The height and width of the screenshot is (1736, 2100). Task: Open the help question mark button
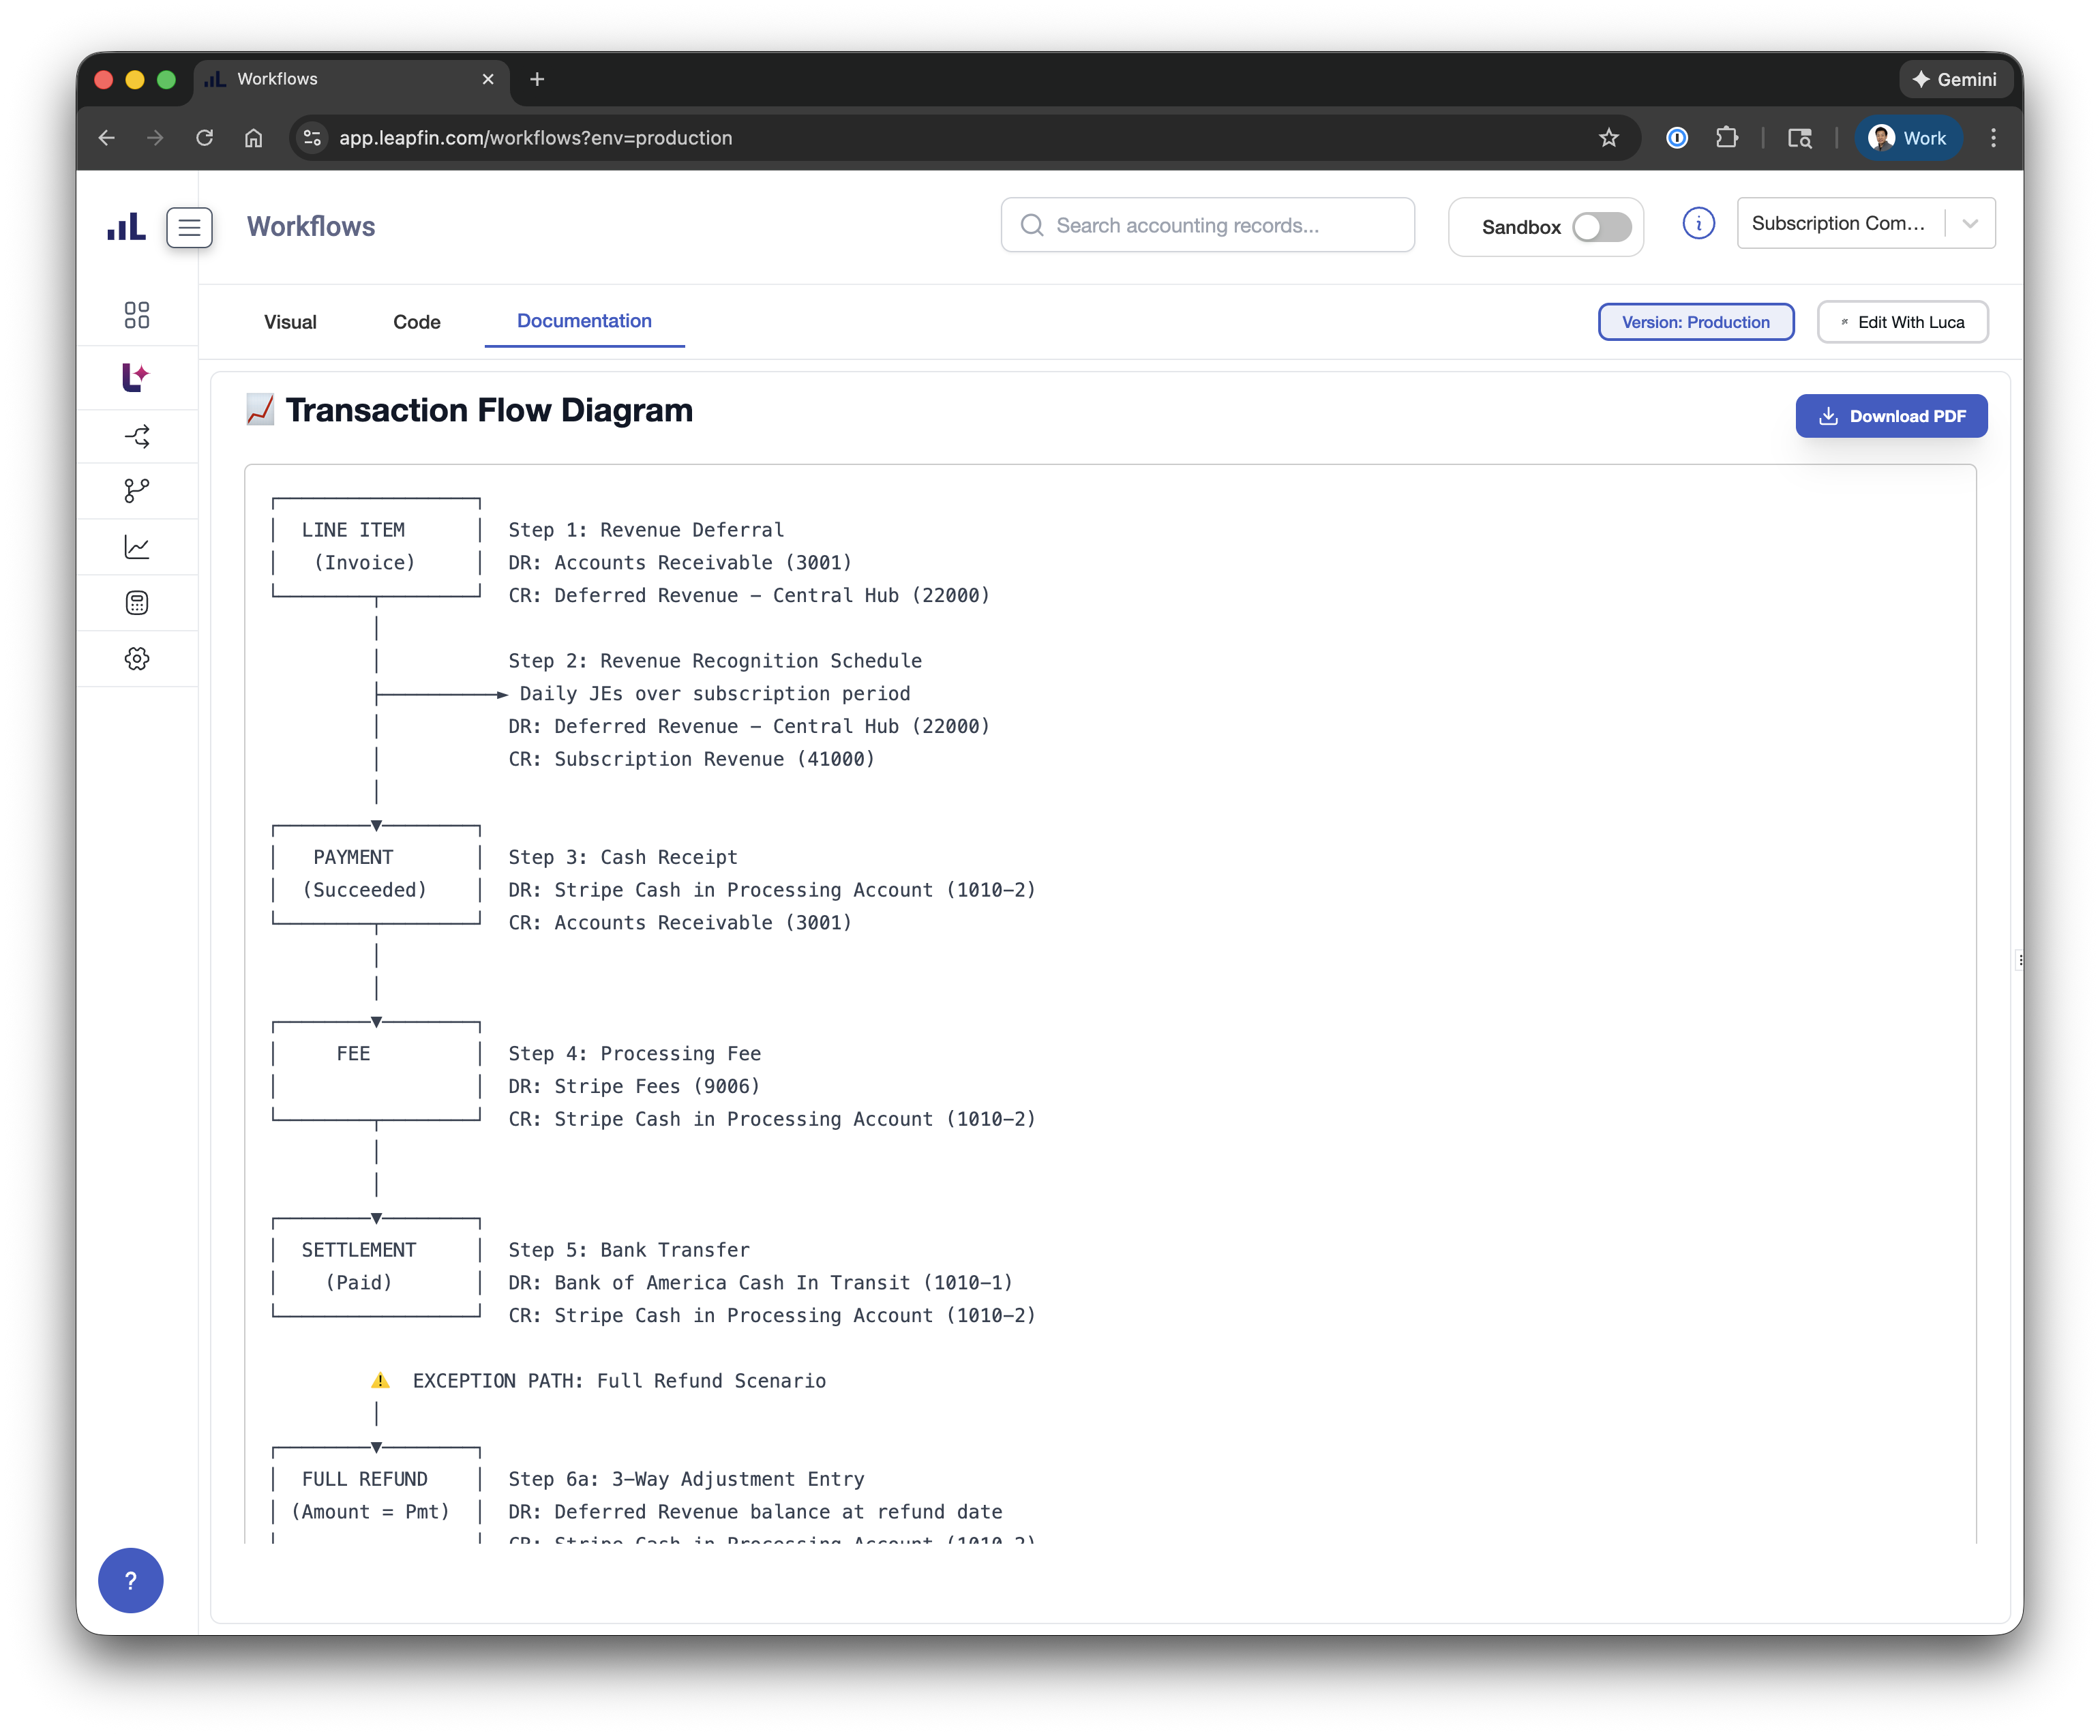coord(131,1580)
